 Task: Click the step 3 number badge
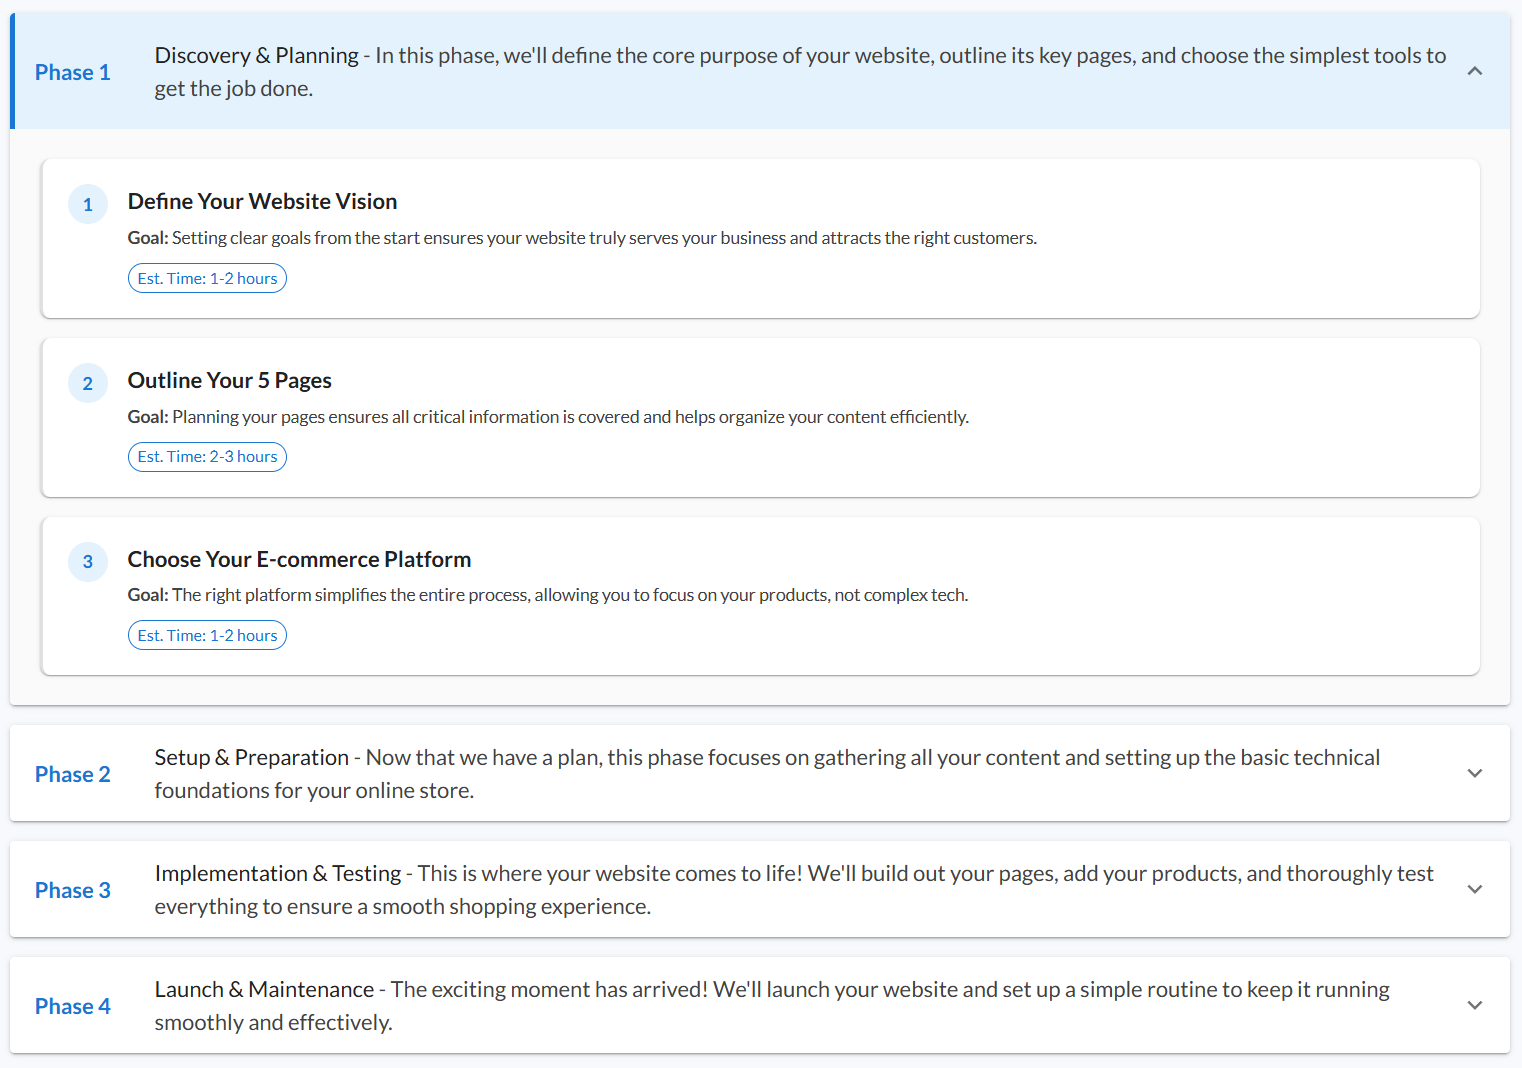pyautogui.click(x=88, y=561)
